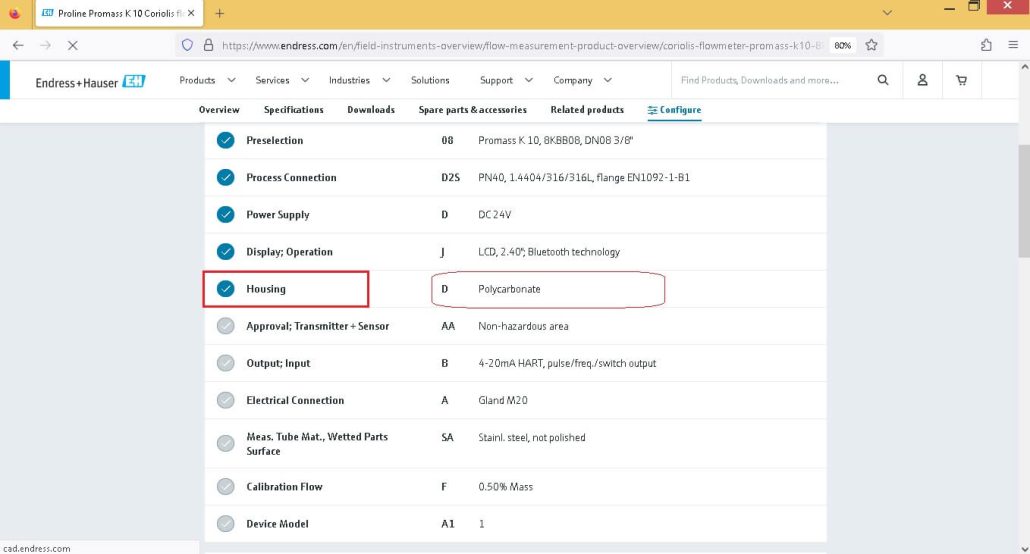The image size is (1030, 554).
Task: Switch to the Downloads tab
Action: pyautogui.click(x=370, y=110)
